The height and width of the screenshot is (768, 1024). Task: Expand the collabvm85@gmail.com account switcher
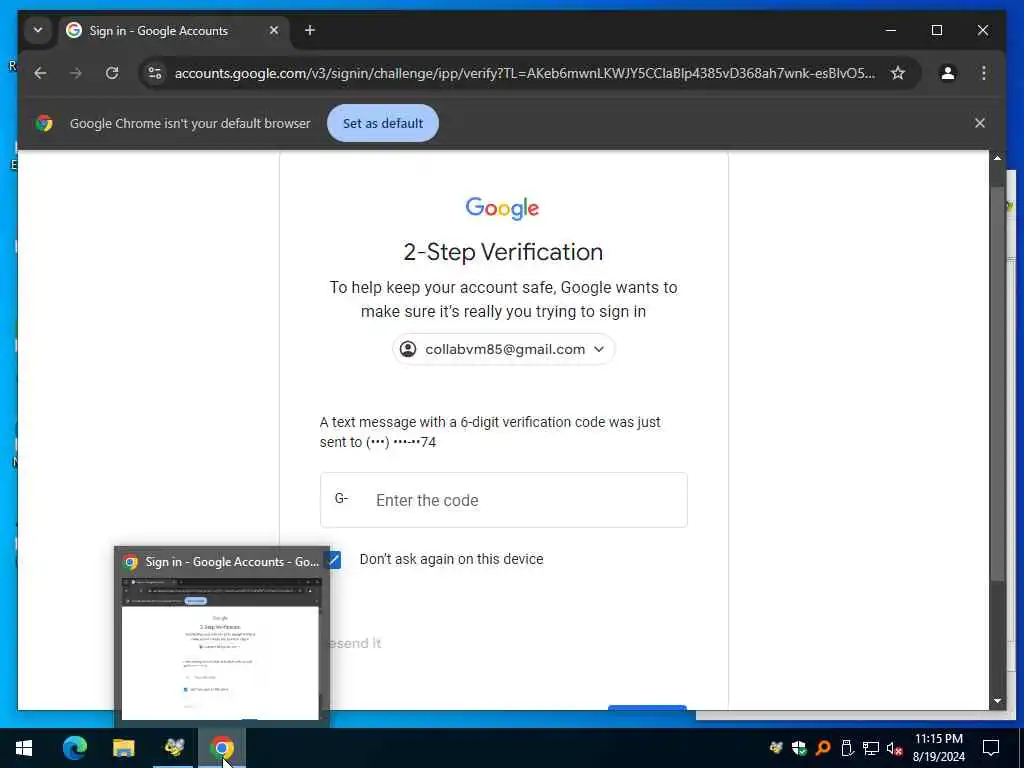504,349
